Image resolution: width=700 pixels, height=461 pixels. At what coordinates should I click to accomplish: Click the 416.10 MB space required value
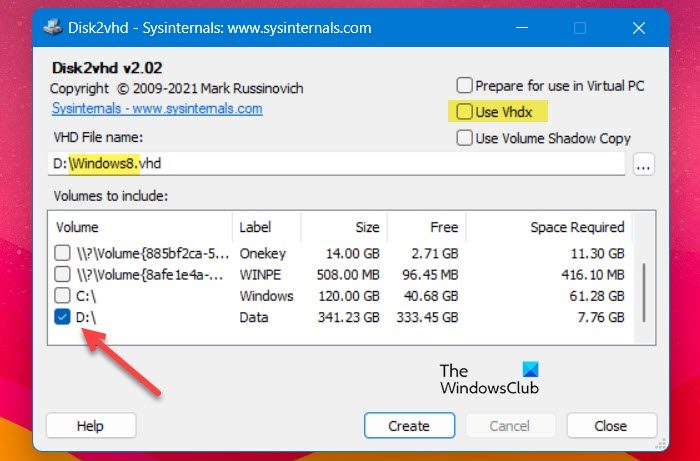(x=593, y=274)
